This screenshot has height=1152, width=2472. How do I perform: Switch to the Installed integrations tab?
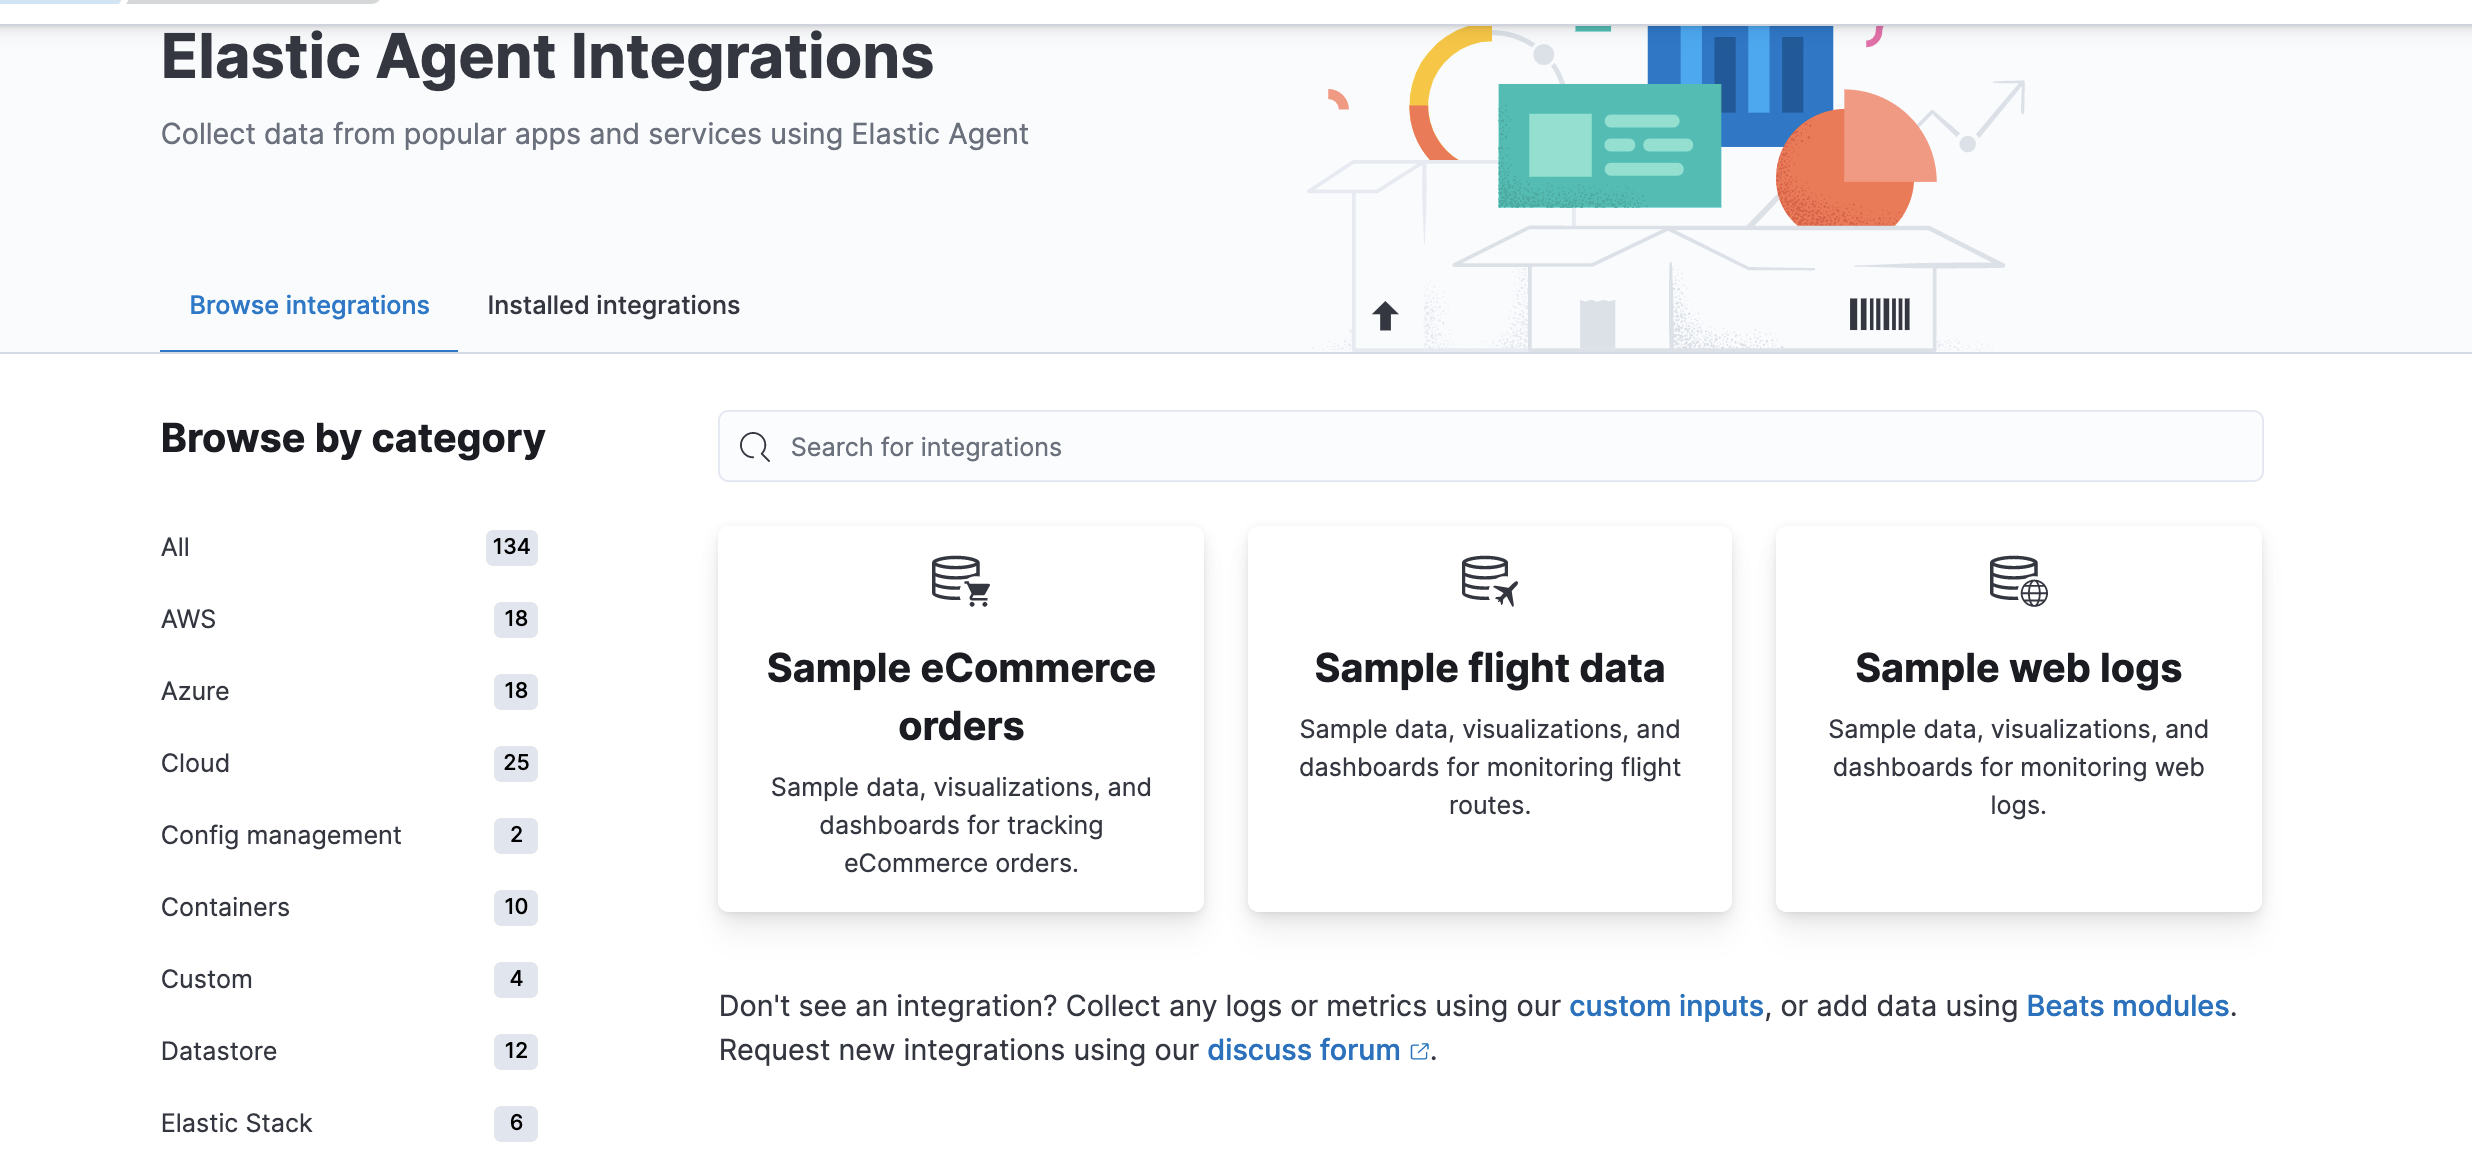(613, 305)
